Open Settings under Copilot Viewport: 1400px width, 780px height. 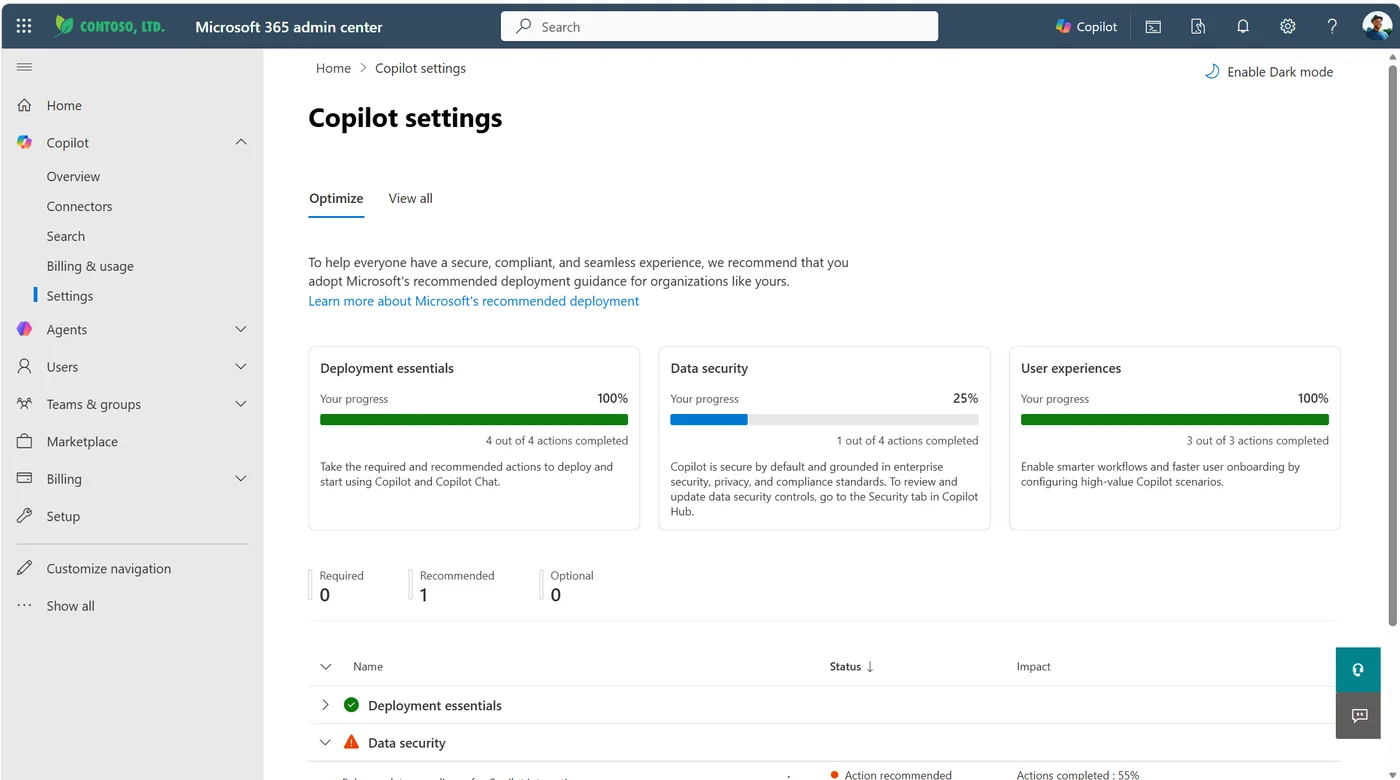coord(69,296)
